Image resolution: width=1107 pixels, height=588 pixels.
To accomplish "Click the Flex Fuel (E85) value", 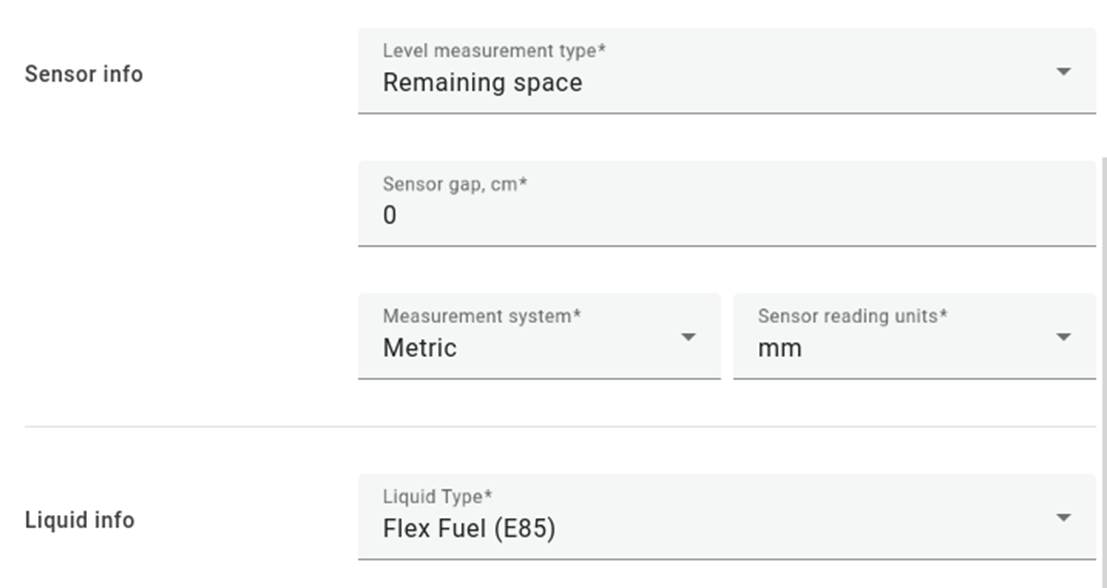I will pyautogui.click(x=468, y=528).
